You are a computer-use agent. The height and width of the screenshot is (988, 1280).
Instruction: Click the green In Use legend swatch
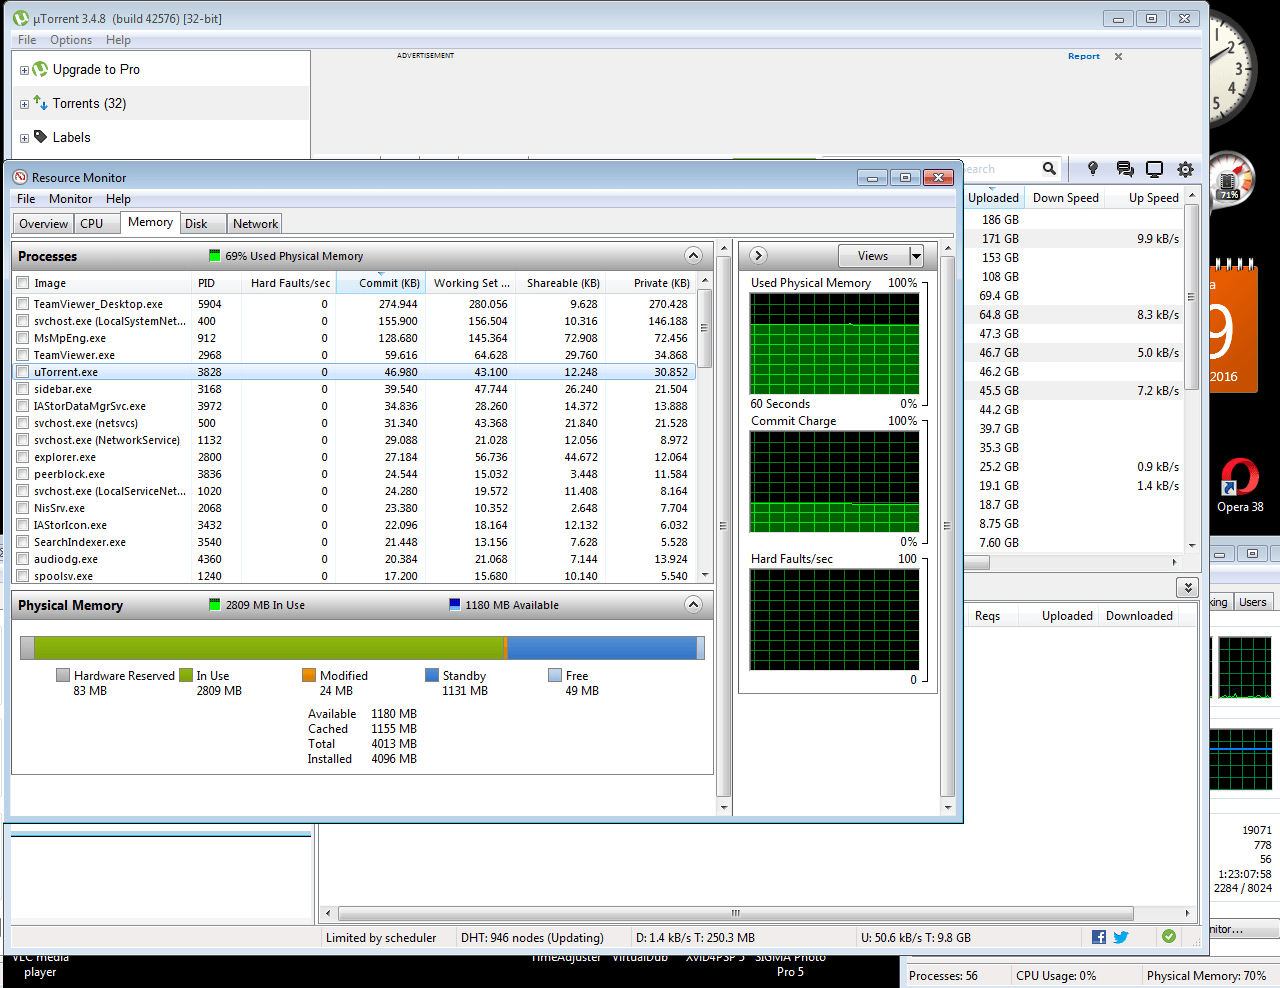pos(186,675)
